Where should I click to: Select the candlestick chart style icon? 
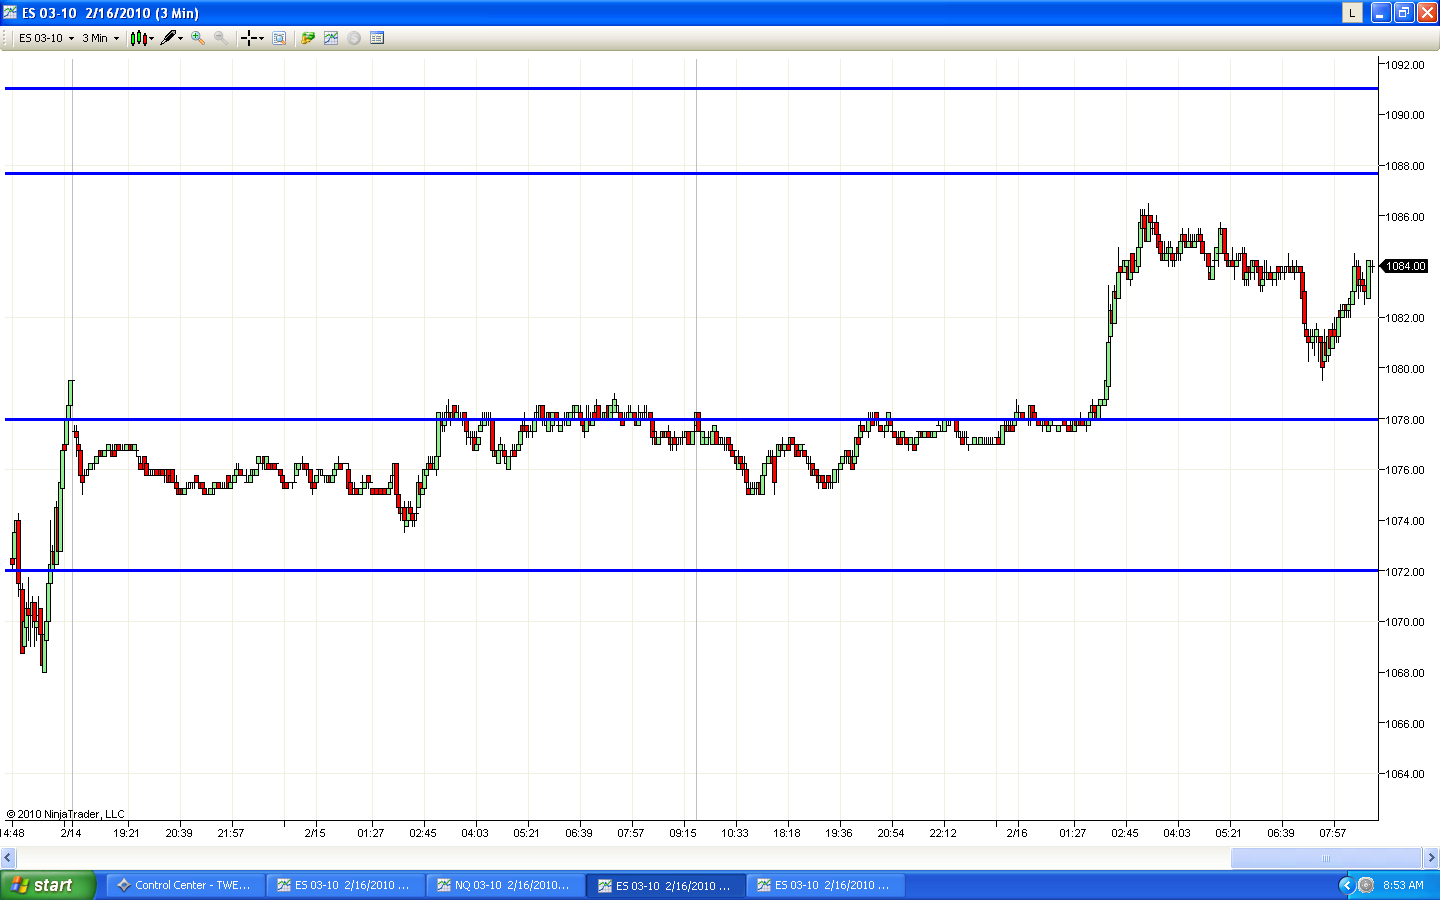138,38
